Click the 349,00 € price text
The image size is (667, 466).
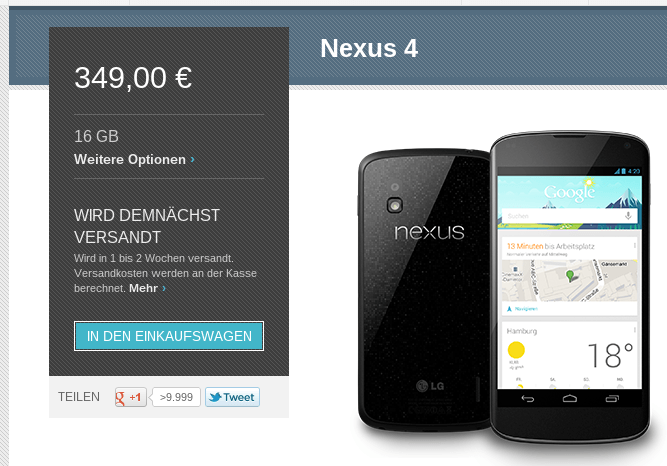pos(133,78)
